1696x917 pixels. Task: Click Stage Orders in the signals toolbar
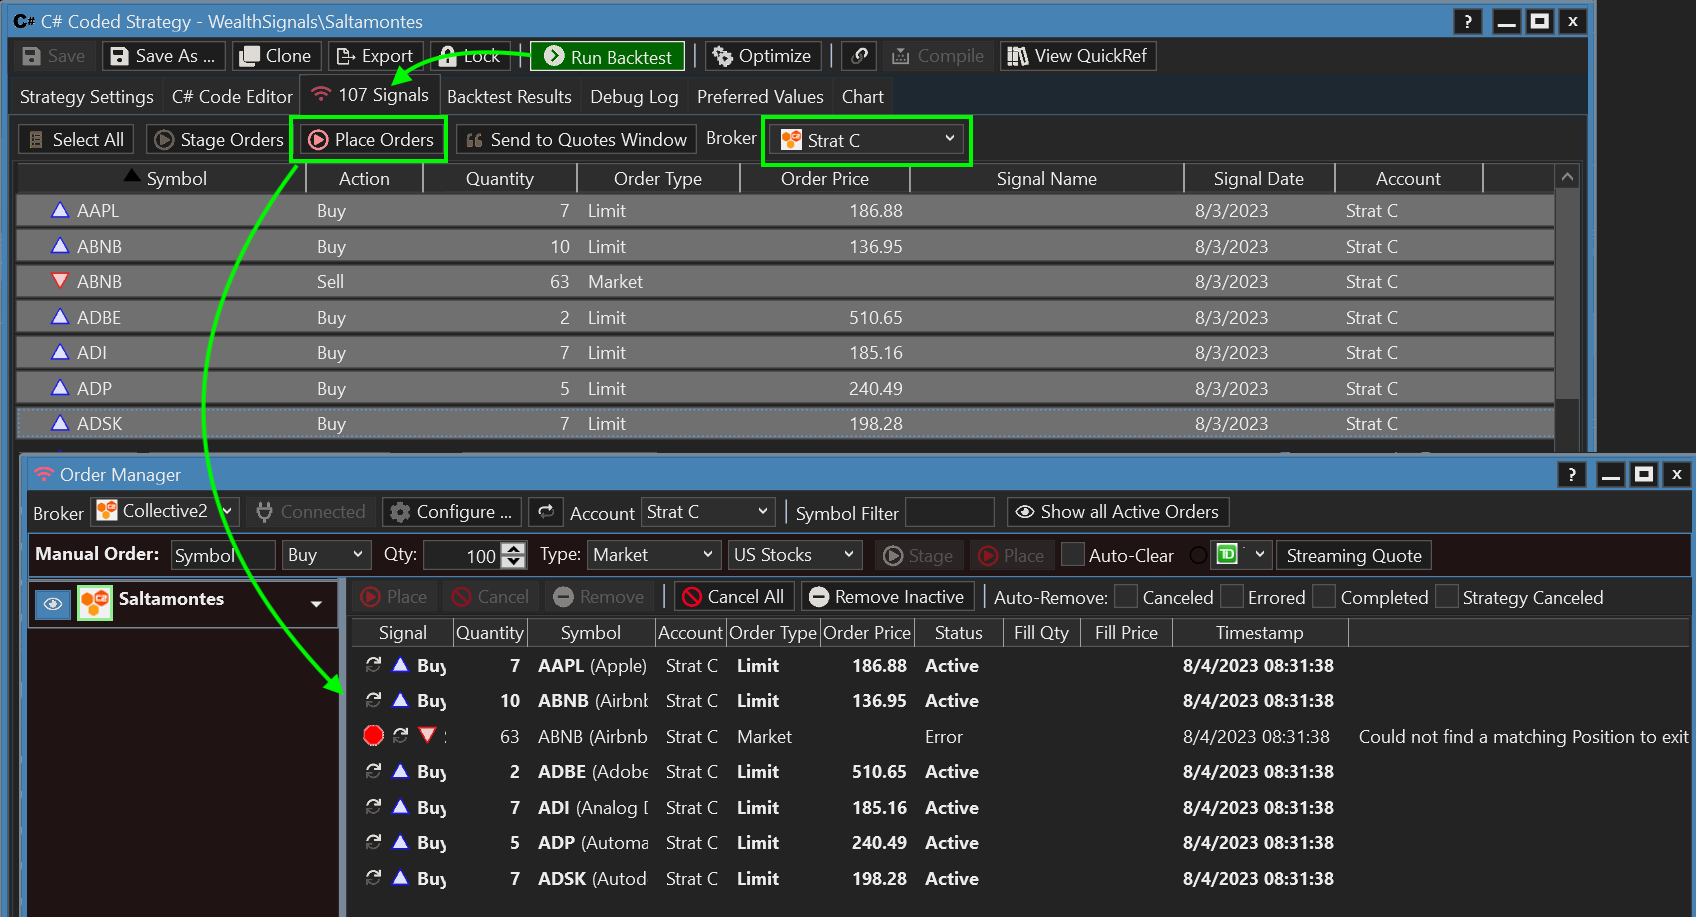[219, 140]
